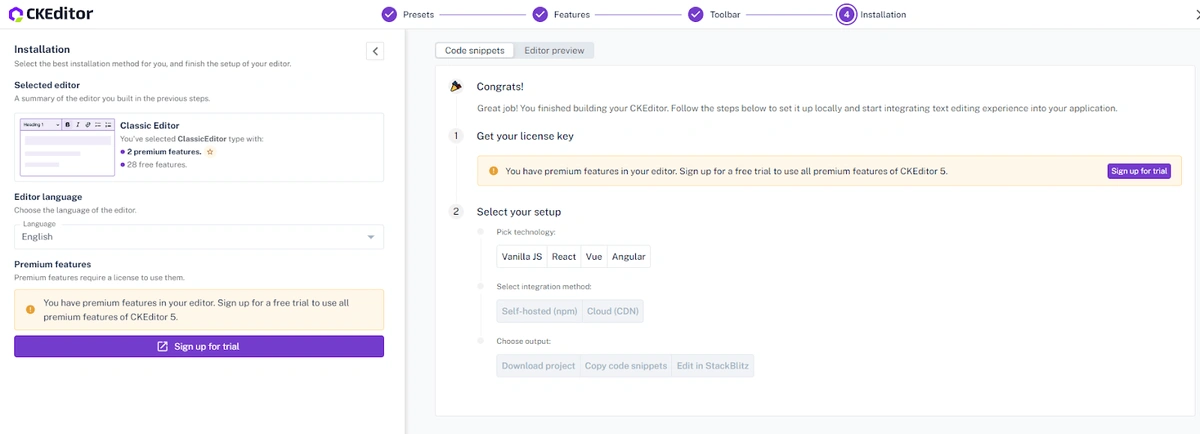
Task: Click the Installation step number 4 icon
Action: point(846,15)
